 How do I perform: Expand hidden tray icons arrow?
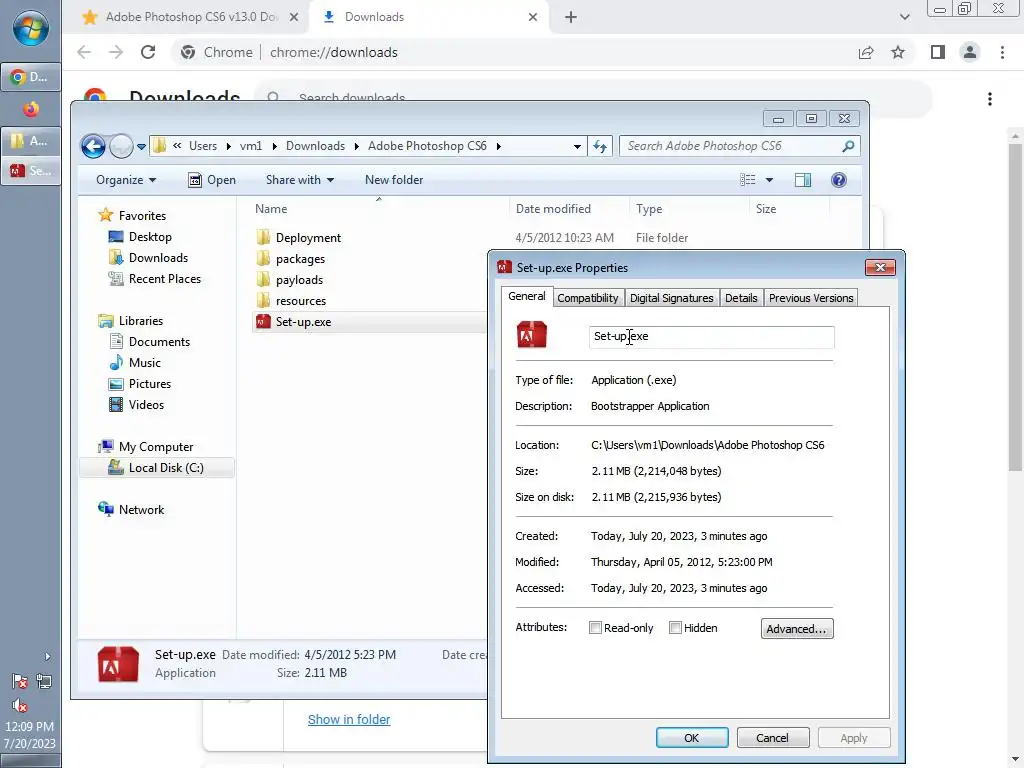coord(47,656)
